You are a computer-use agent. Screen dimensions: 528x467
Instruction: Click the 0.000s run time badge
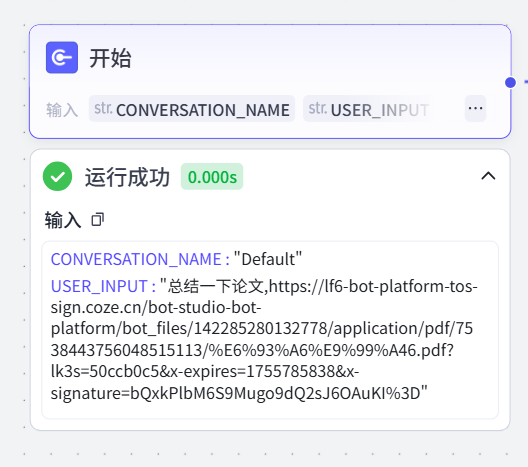[212, 177]
